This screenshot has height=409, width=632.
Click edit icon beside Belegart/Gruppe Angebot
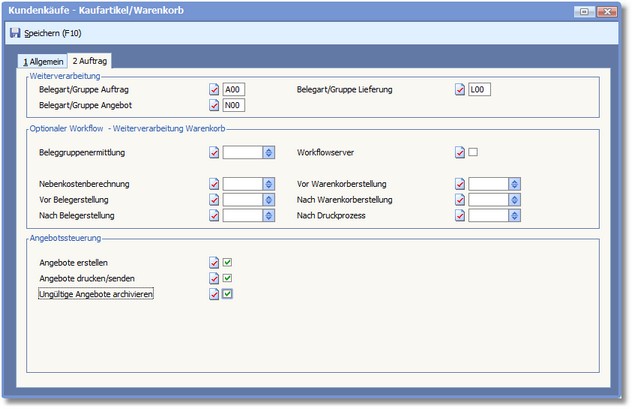pyautogui.click(x=214, y=105)
